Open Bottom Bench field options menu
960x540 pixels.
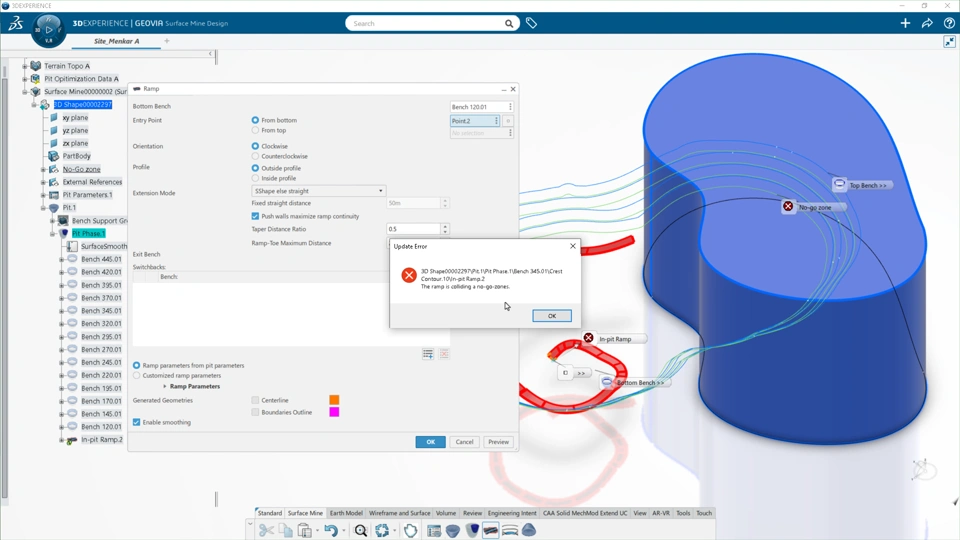click(x=510, y=107)
